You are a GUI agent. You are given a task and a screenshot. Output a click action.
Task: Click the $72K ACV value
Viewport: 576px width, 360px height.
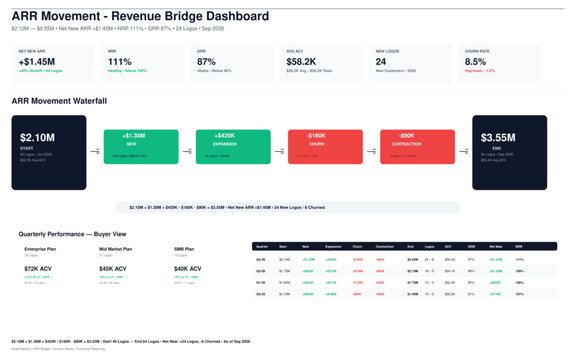click(x=38, y=269)
